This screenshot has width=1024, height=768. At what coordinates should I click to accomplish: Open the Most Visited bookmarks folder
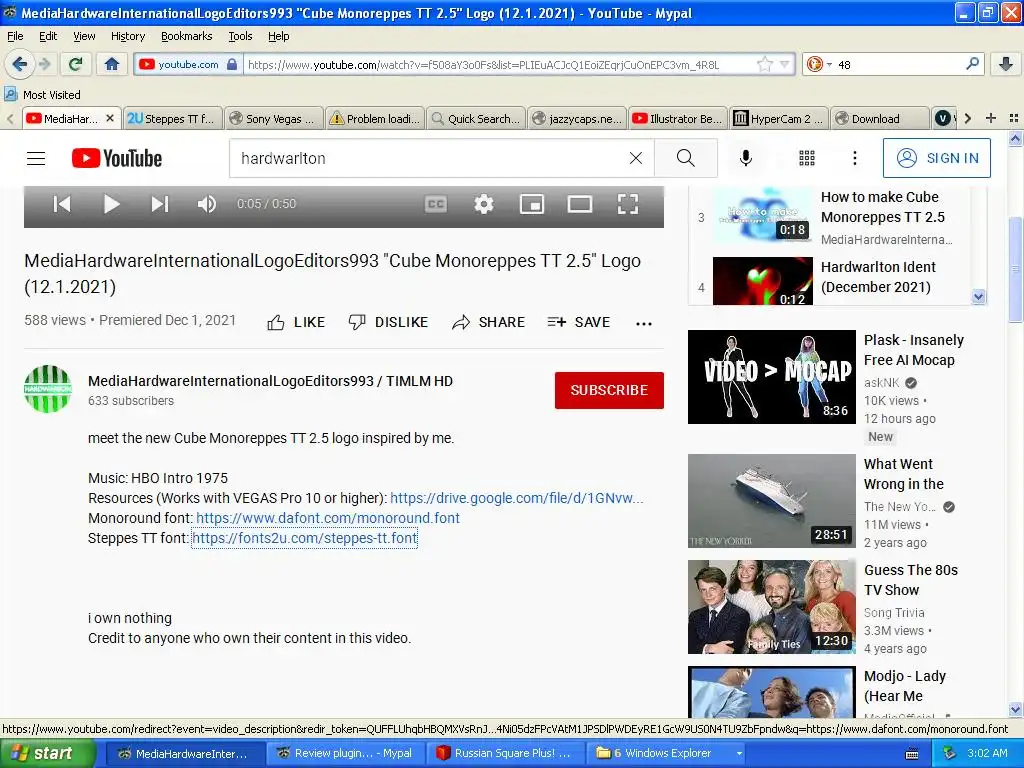[x=43, y=95]
